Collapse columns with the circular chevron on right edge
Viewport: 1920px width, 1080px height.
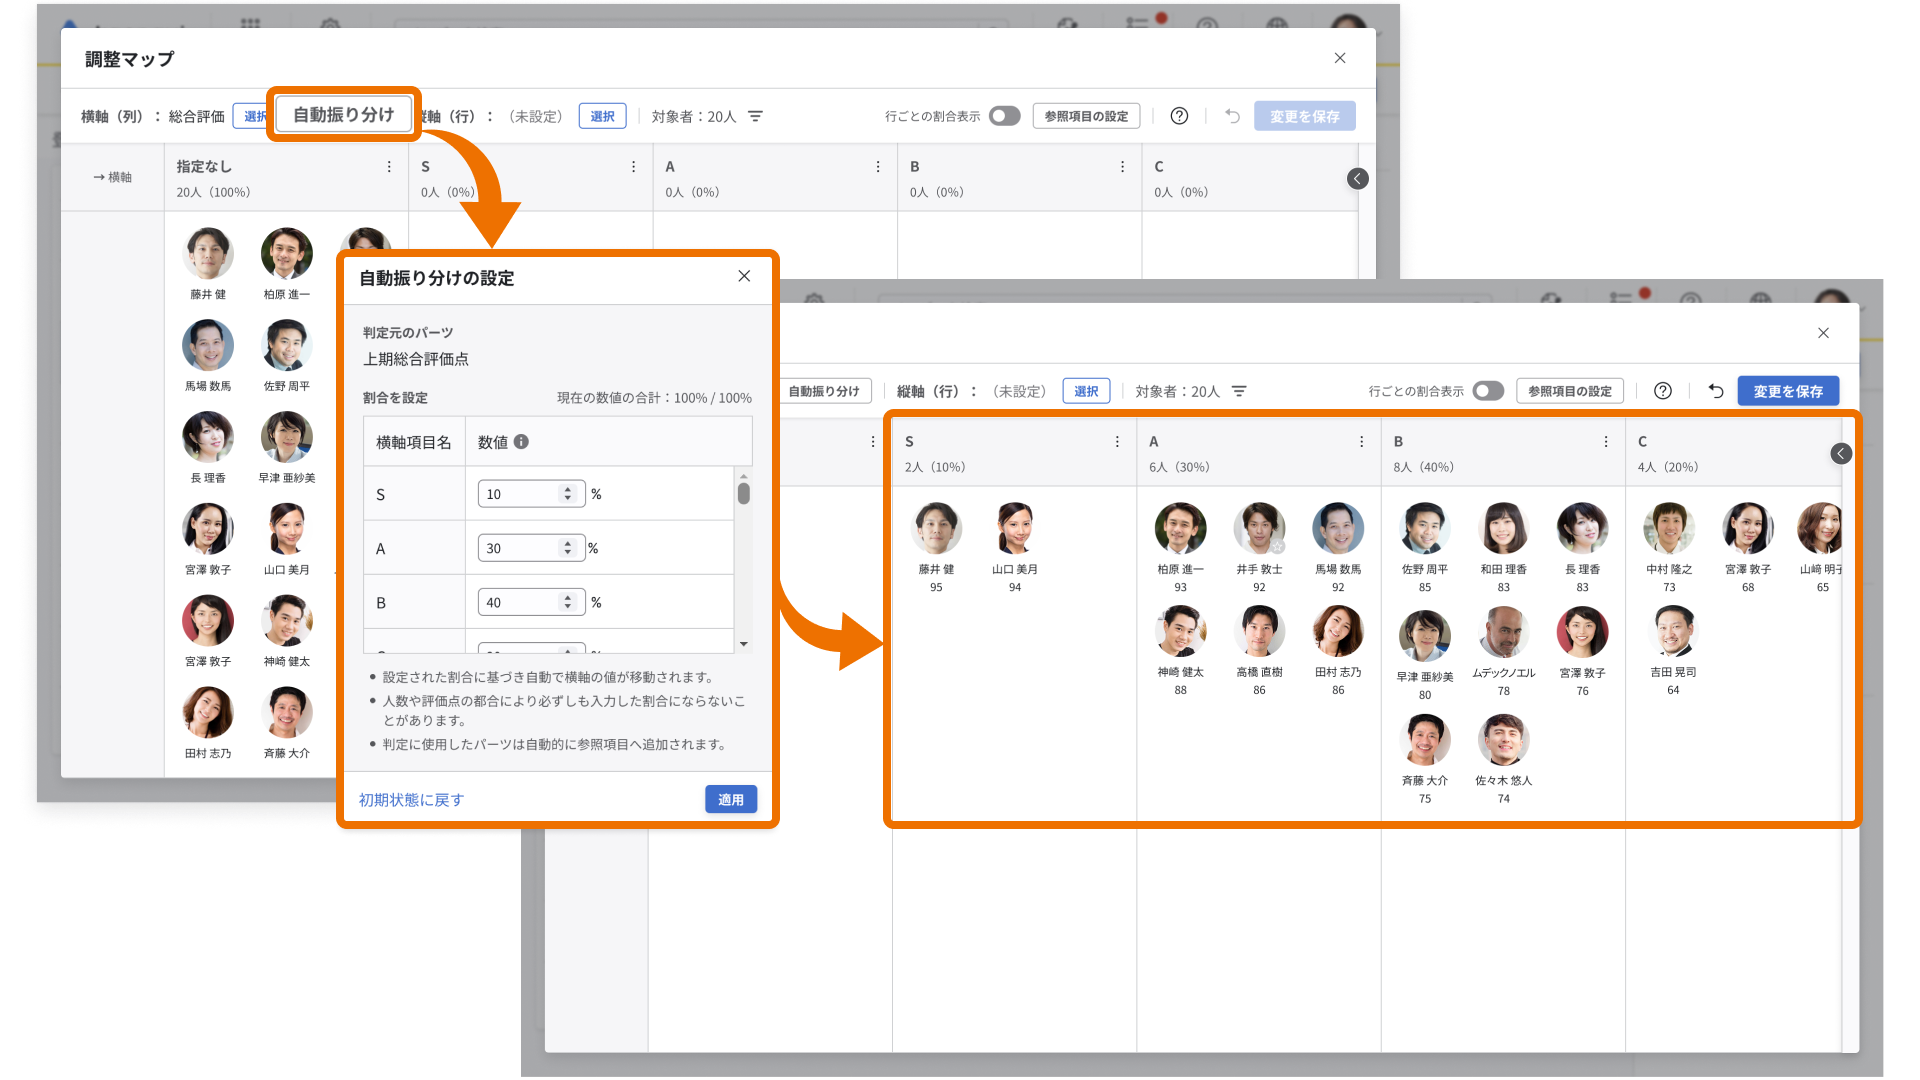1357,178
